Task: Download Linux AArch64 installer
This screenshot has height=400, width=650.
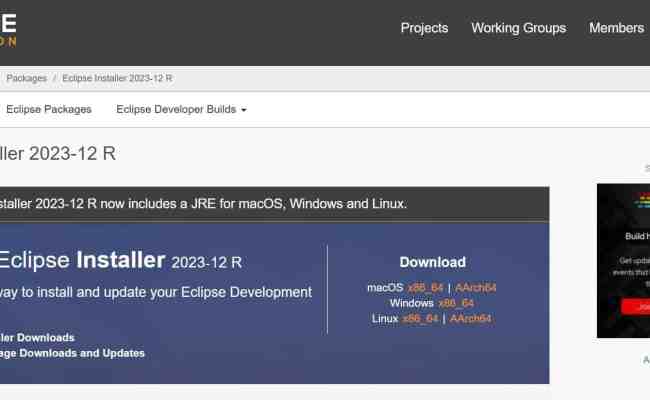Action: pos(471,318)
